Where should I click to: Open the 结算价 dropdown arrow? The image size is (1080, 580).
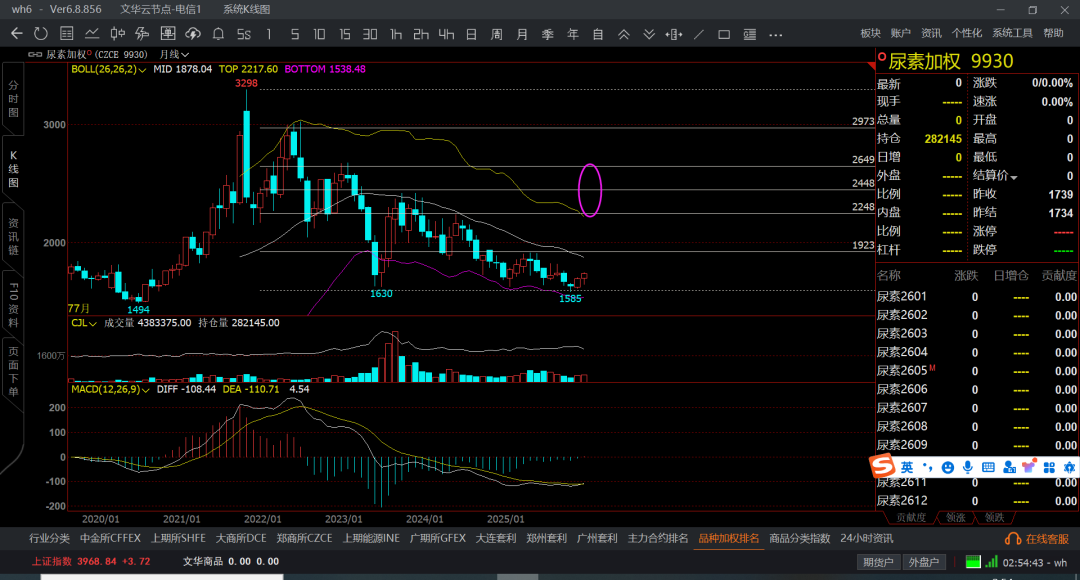click(x=1014, y=177)
